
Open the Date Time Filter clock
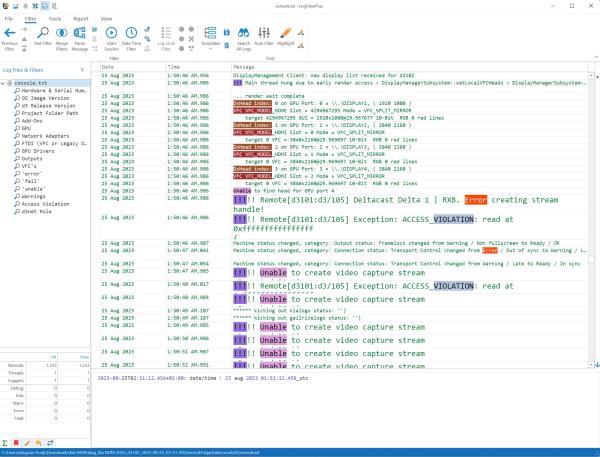(x=131, y=38)
